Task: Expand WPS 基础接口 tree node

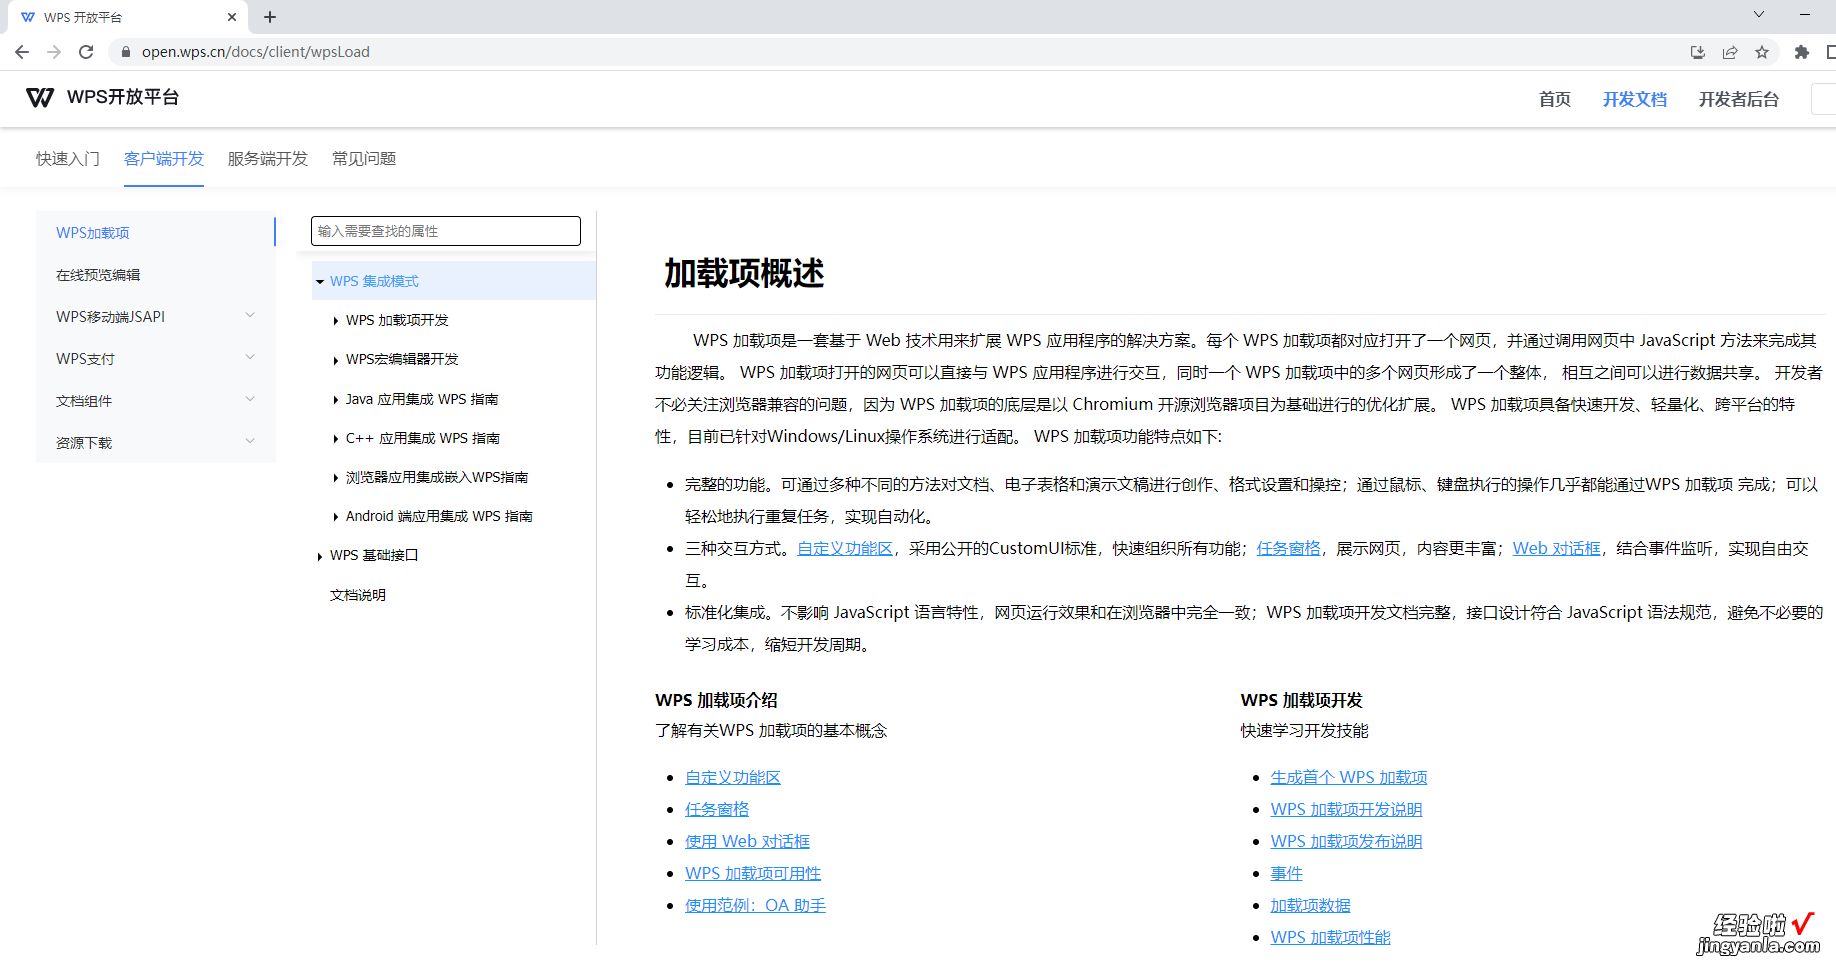Action: tap(320, 556)
